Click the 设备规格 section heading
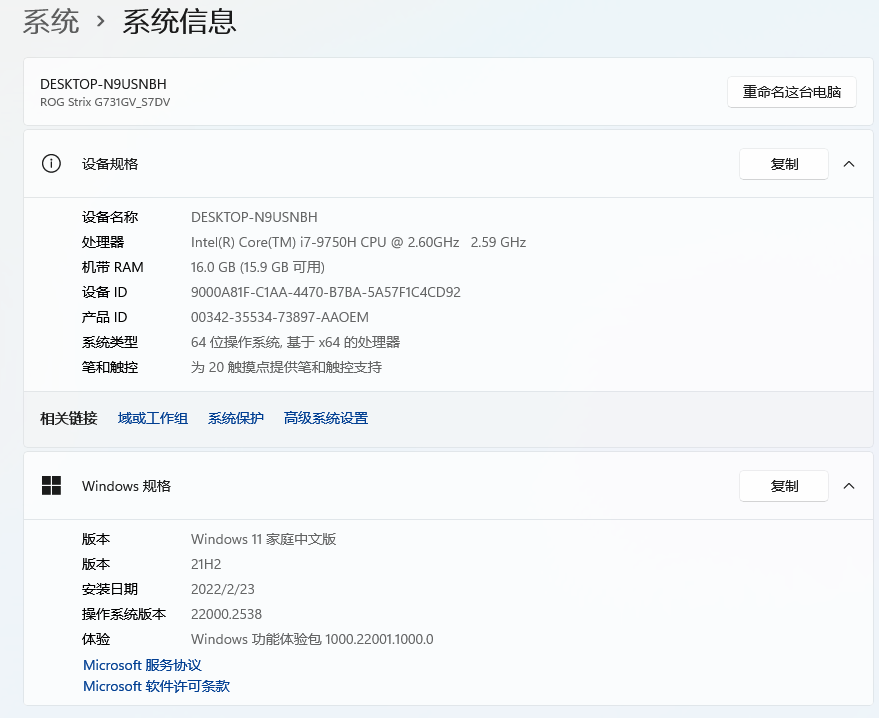879x718 pixels. click(x=110, y=164)
